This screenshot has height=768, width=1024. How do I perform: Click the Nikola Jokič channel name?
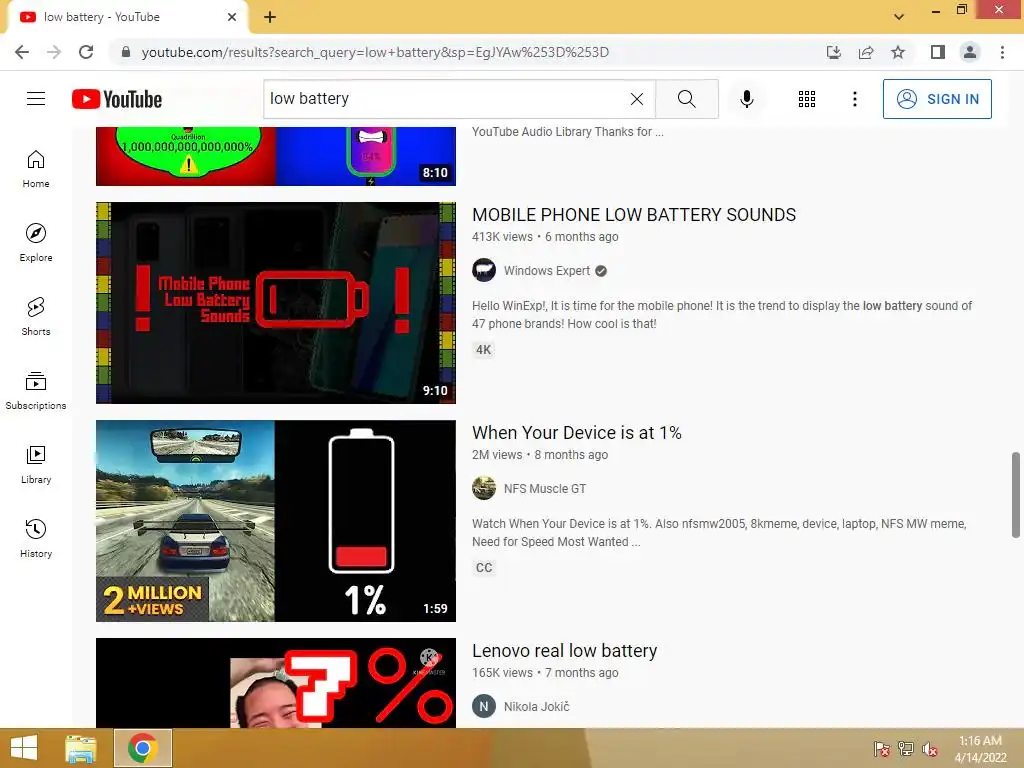tap(536, 706)
